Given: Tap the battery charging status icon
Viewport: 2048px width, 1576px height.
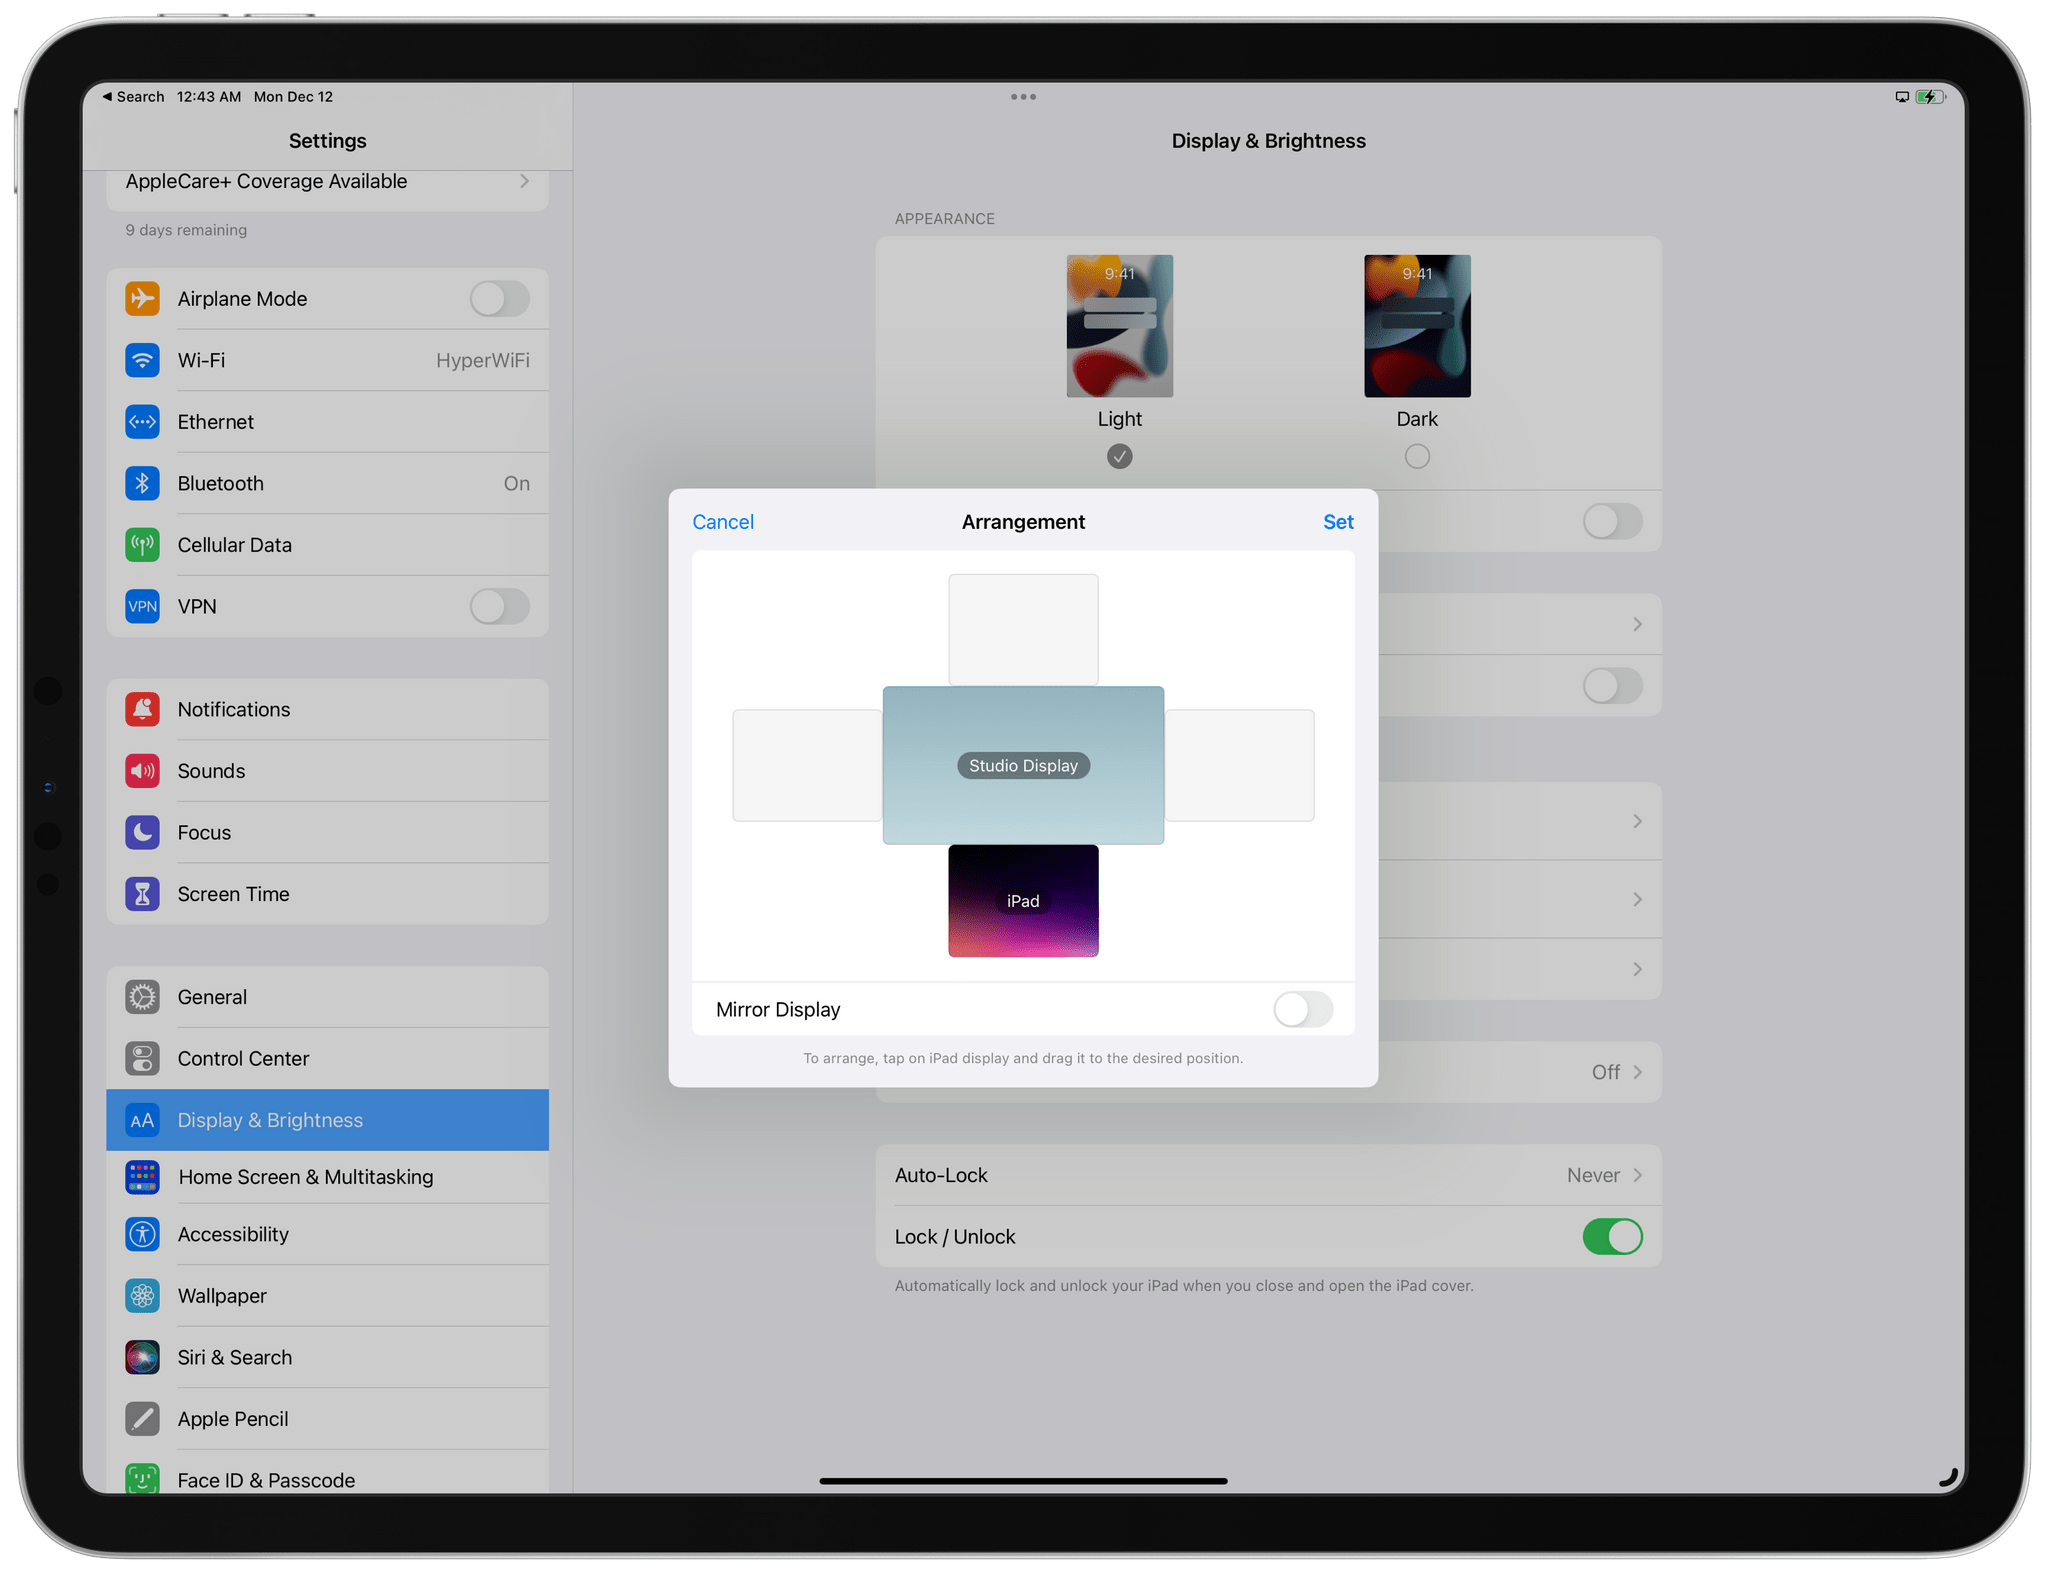Looking at the screenshot, I should click(1930, 97).
